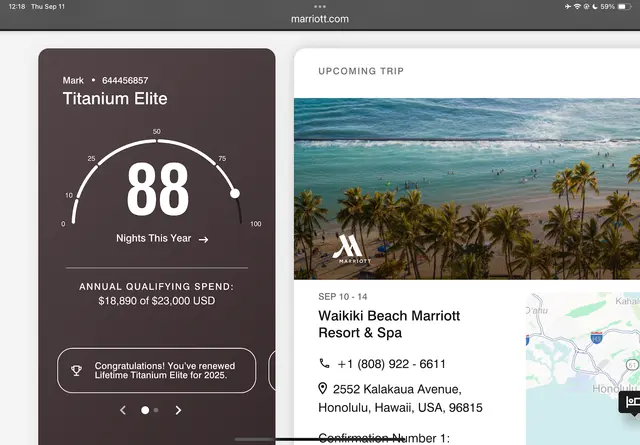The image size is (640, 445).
Task: Tap the Do Not Disturb moon icon
Action: pos(595,7)
